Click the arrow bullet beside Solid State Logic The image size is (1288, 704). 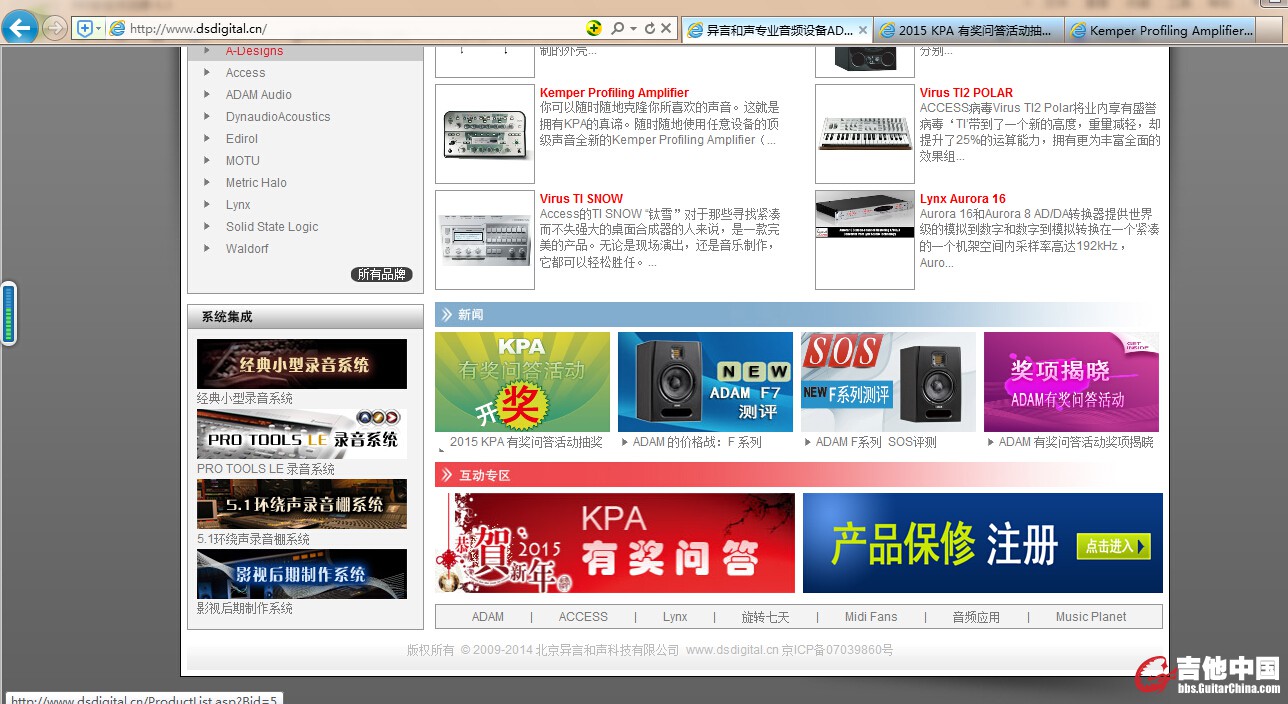[207, 226]
